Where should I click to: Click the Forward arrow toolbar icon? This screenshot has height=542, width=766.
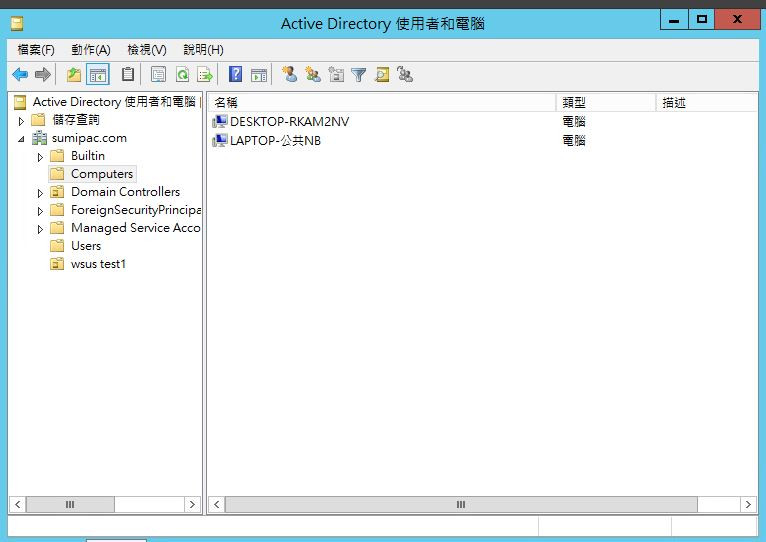[43, 75]
